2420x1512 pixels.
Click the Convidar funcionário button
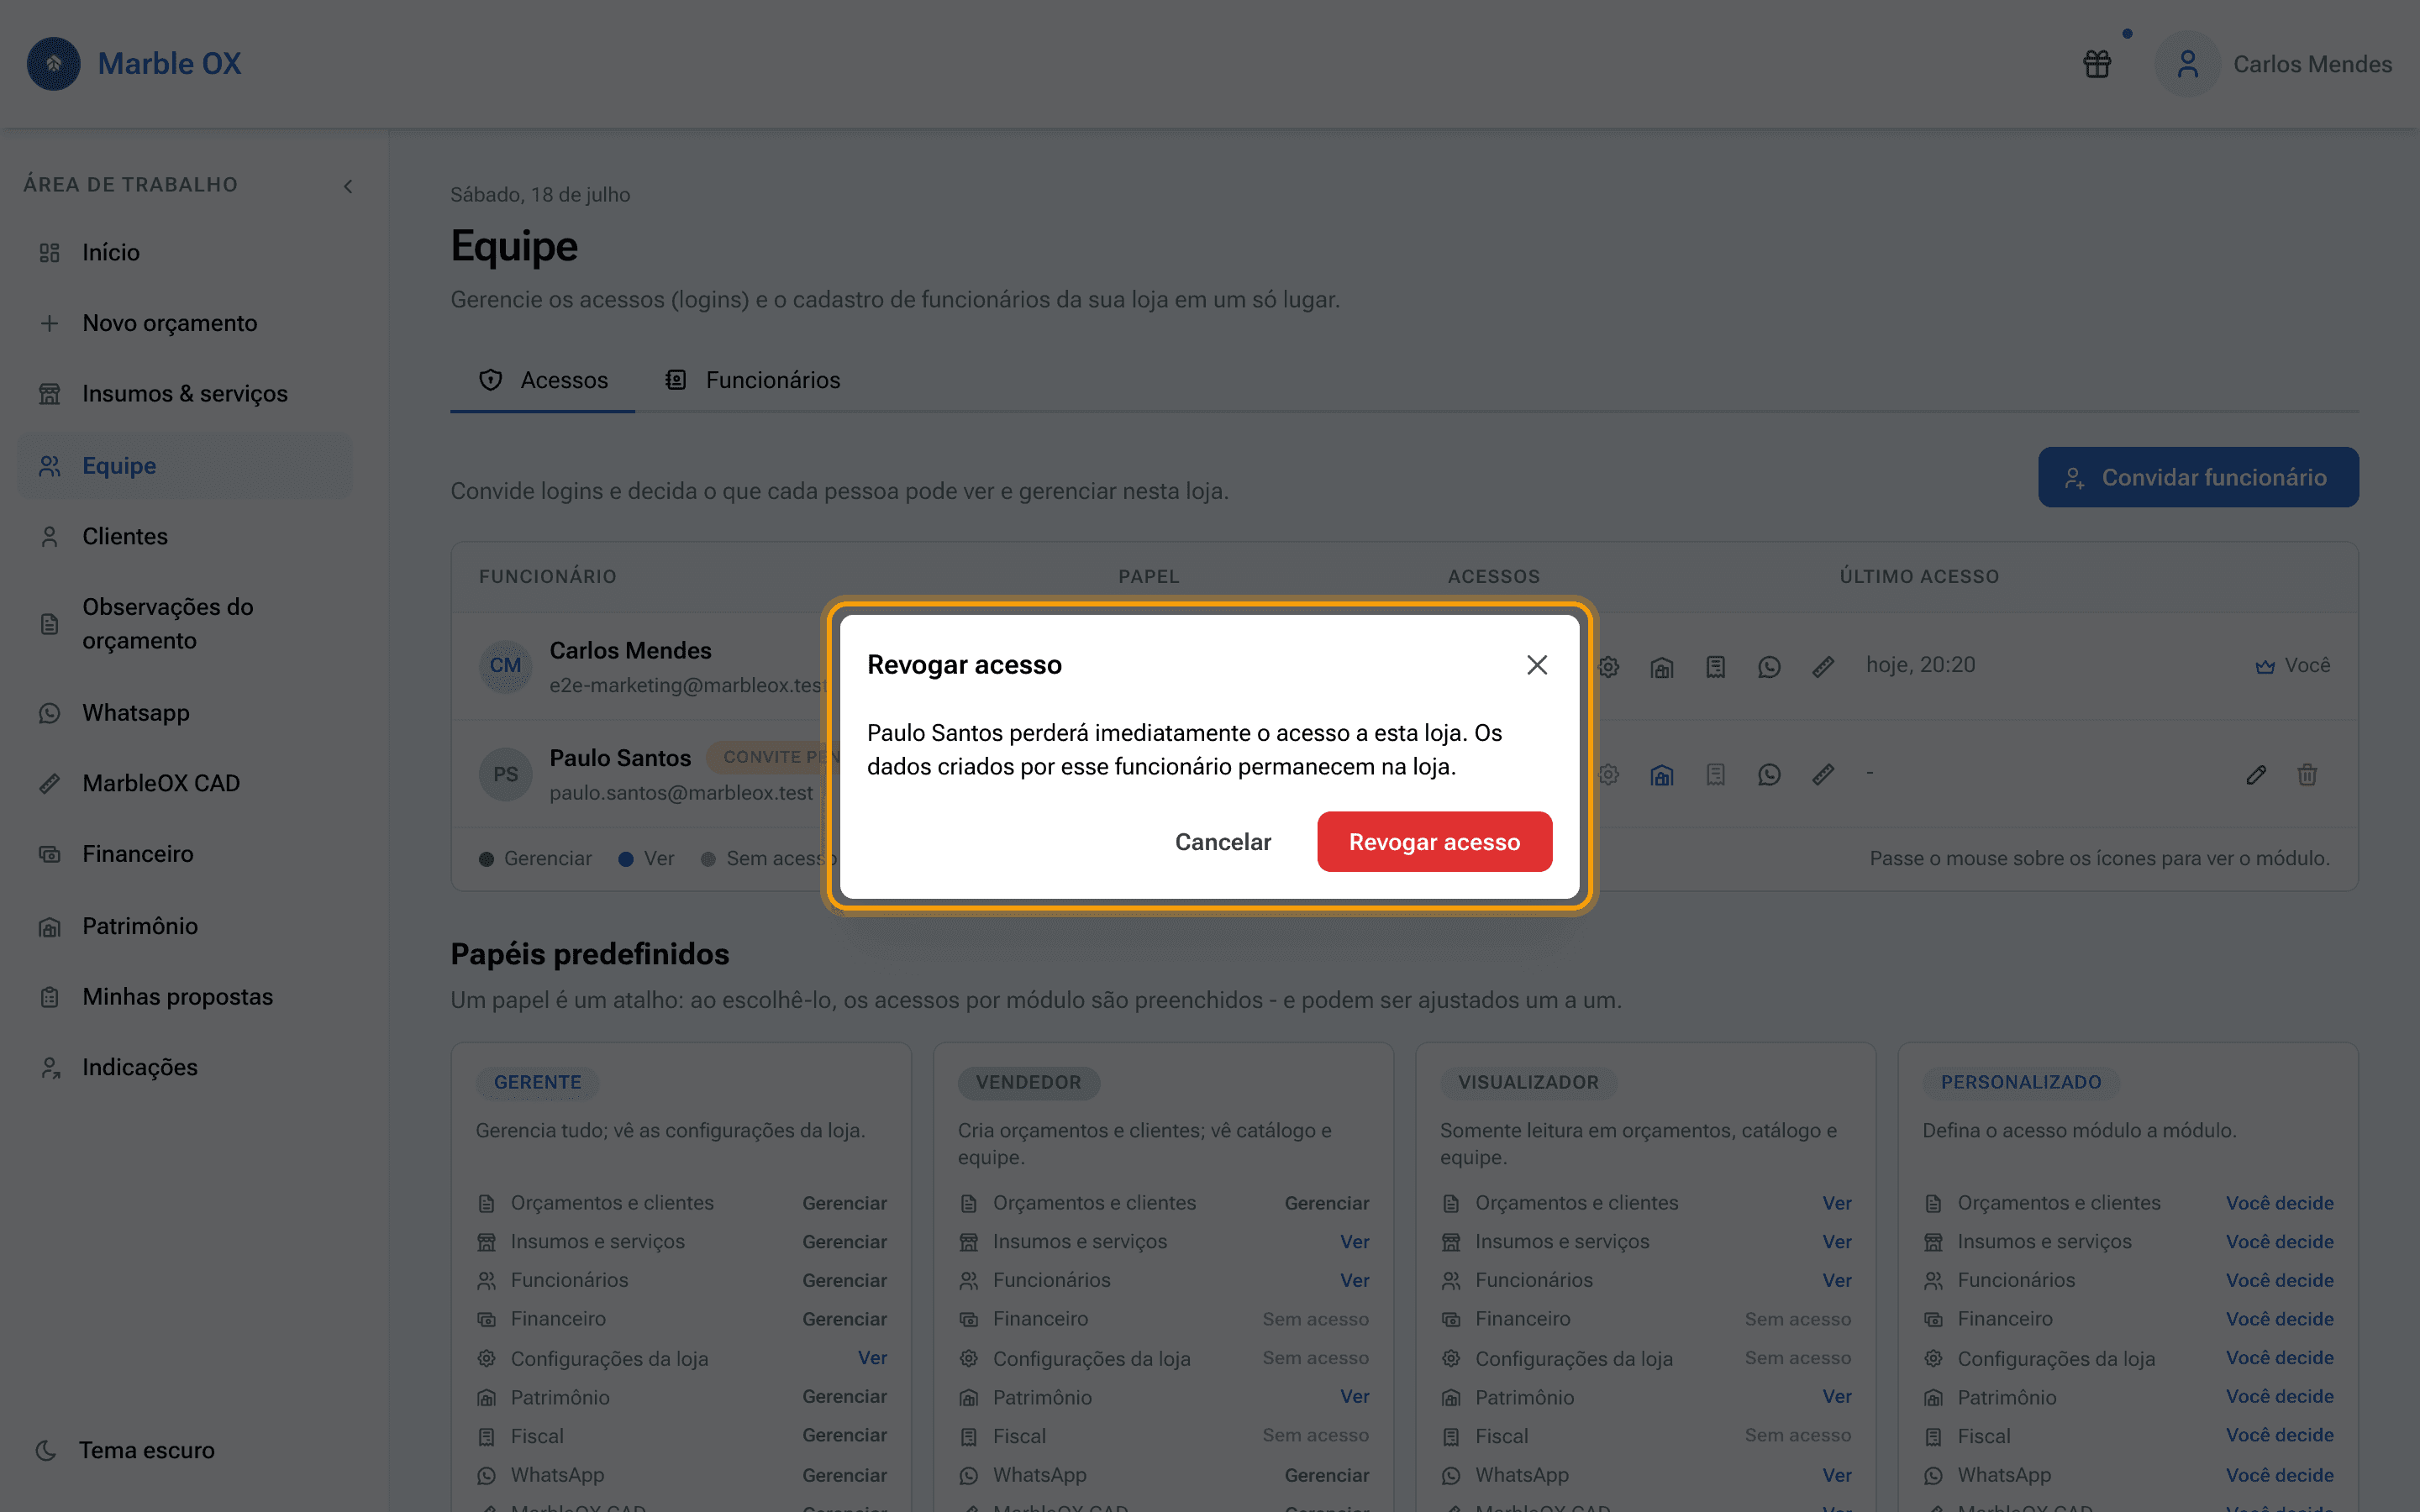tap(2198, 477)
